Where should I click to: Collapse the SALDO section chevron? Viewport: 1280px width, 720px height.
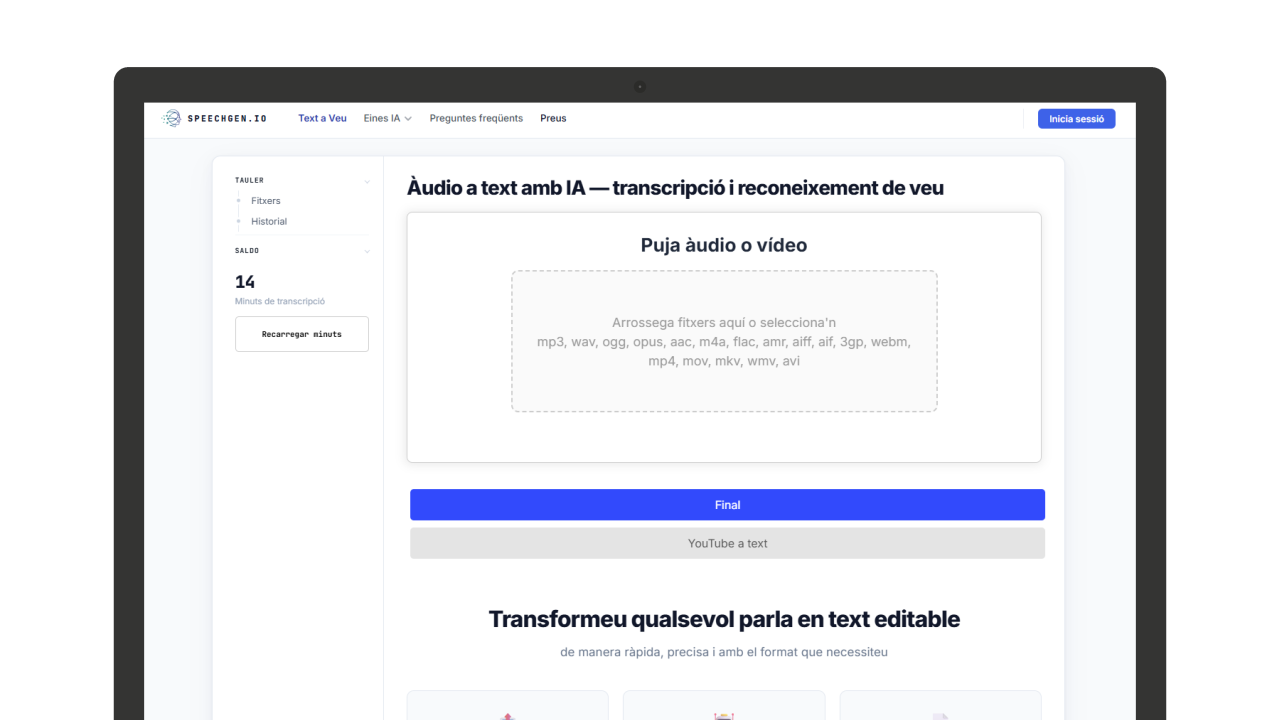pyautogui.click(x=367, y=251)
